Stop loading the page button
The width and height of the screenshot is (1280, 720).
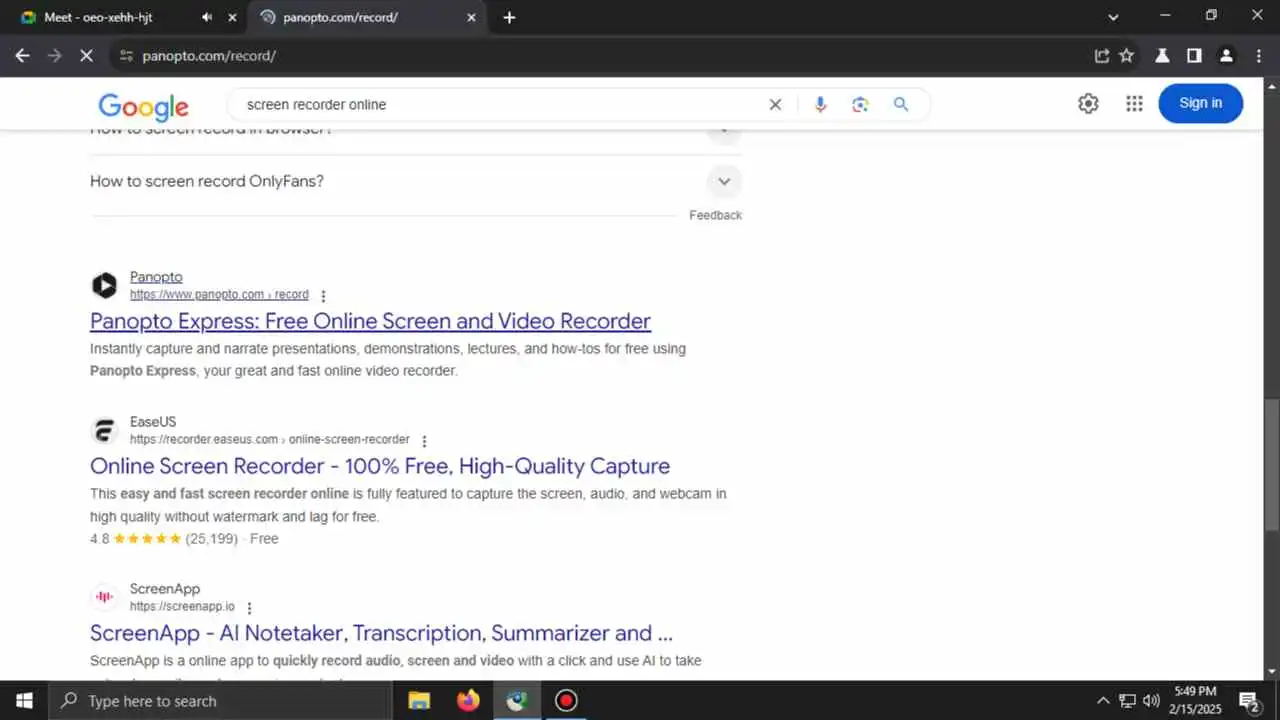86,56
